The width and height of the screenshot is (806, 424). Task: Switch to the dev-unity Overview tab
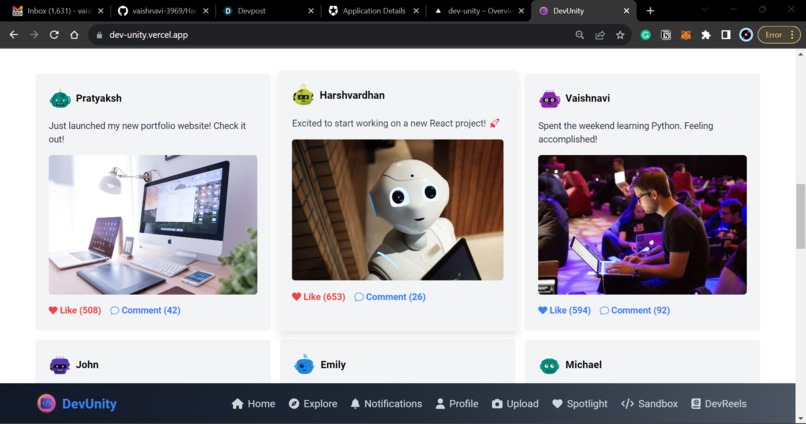pyautogui.click(x=478, y=11)
